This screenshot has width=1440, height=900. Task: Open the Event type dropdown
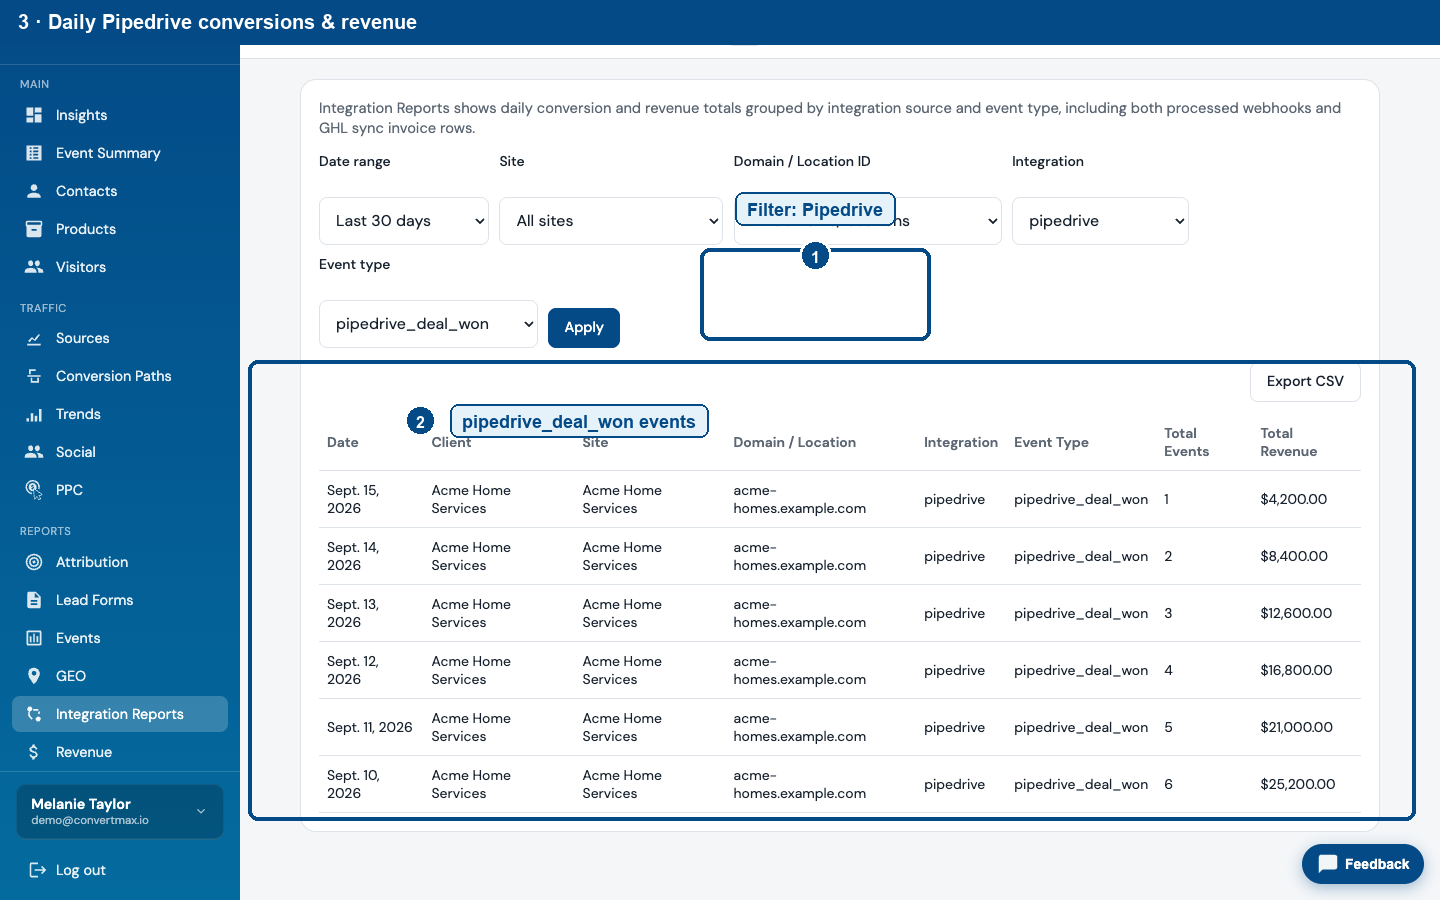[x=428, y=324]
